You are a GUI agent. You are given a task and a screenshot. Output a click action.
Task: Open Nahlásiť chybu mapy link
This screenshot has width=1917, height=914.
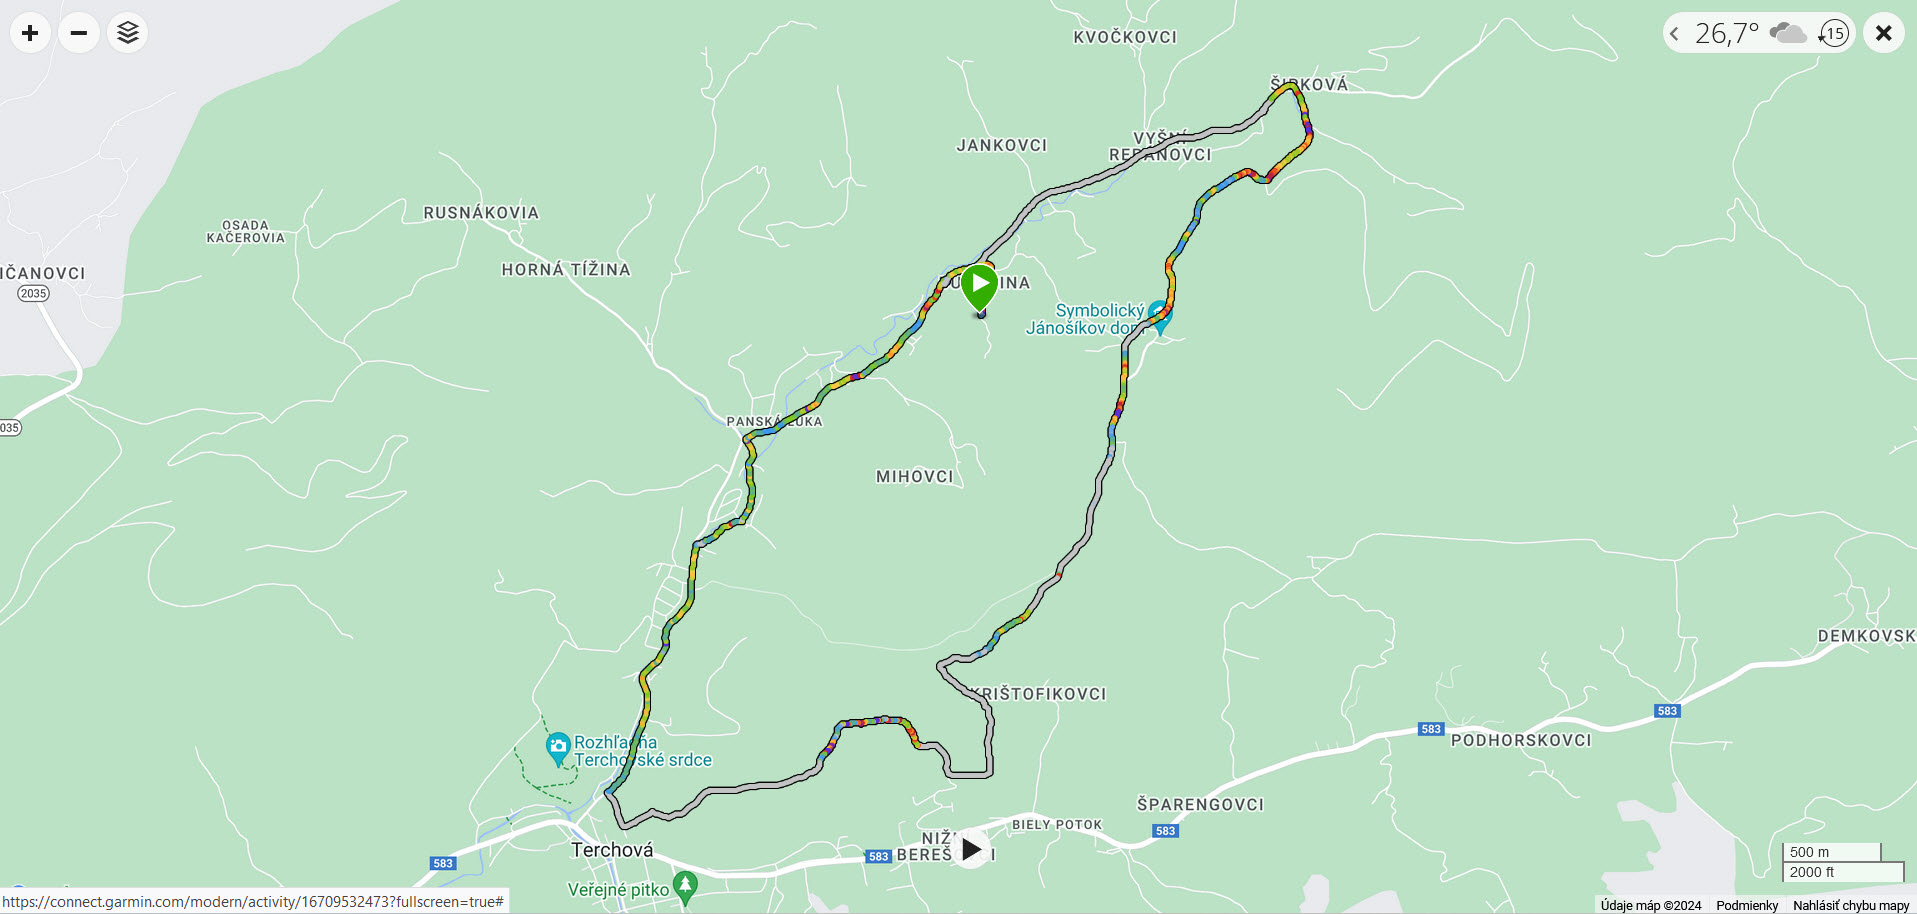(x=1851, y=905)
